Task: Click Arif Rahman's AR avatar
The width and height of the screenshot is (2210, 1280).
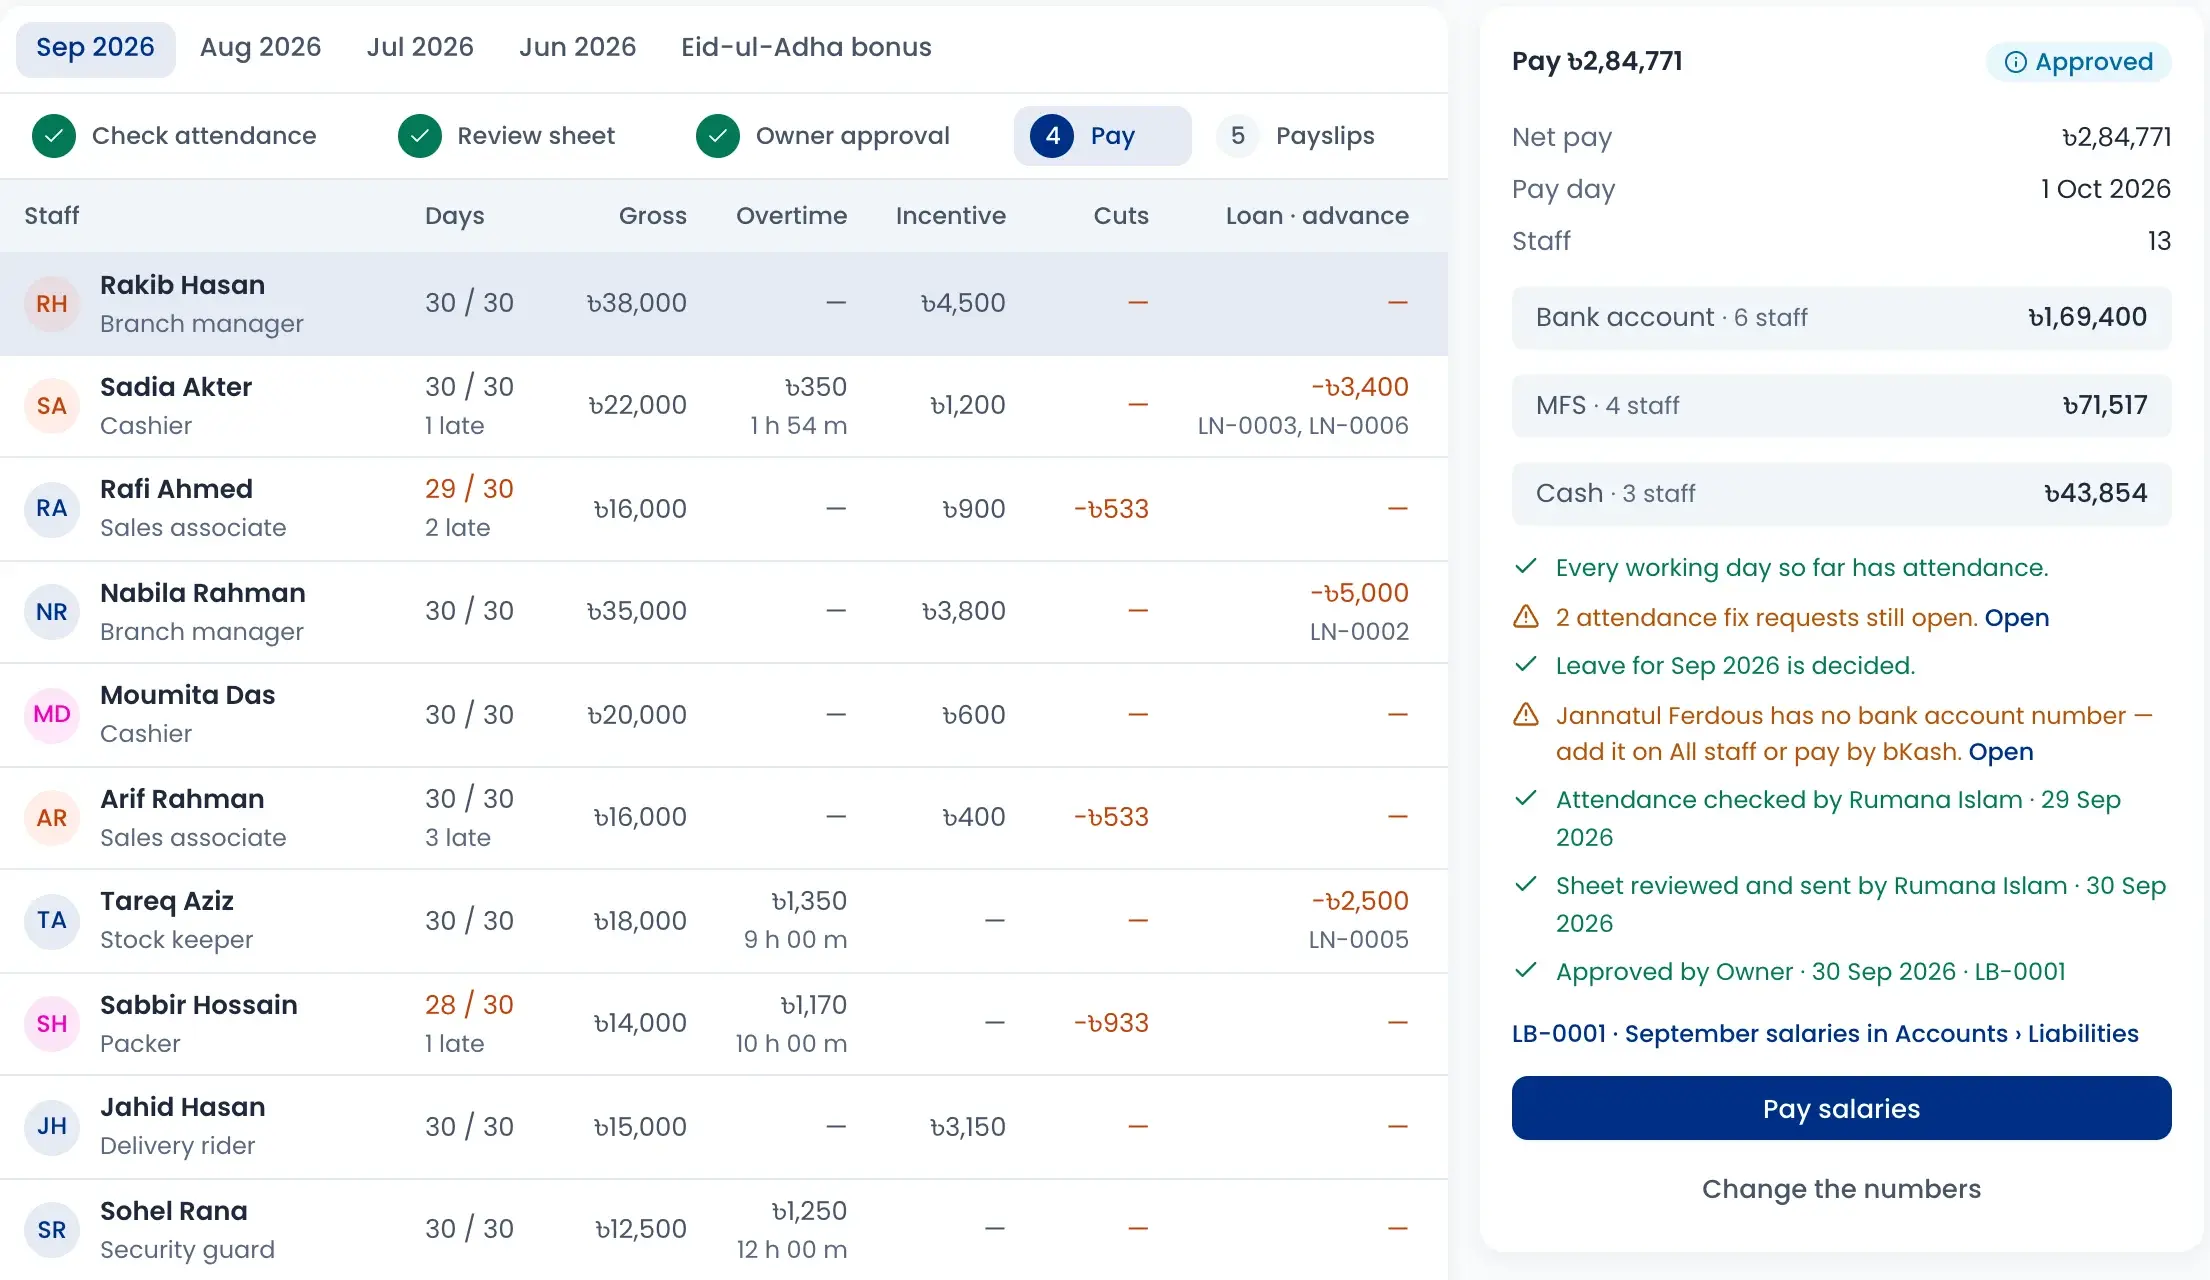Action: click(52, 818)
